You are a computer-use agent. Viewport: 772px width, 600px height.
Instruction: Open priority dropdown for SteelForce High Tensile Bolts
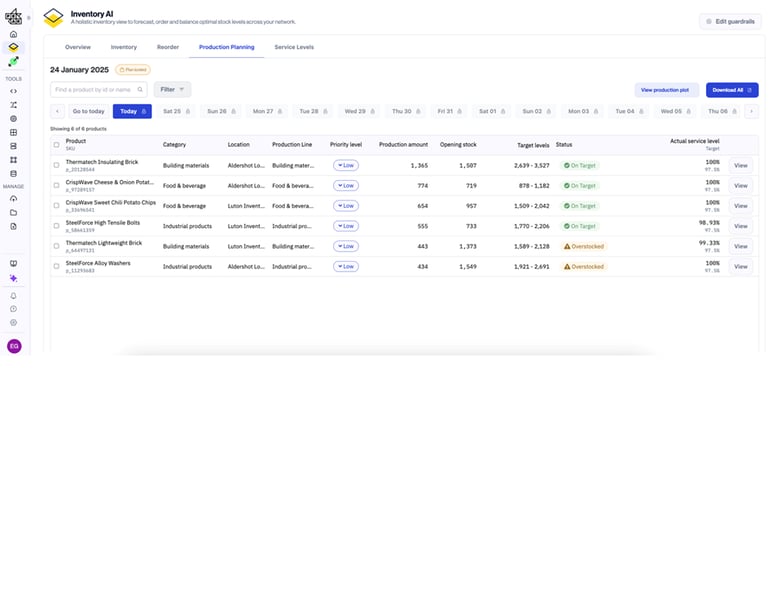[x=346, y=226]
